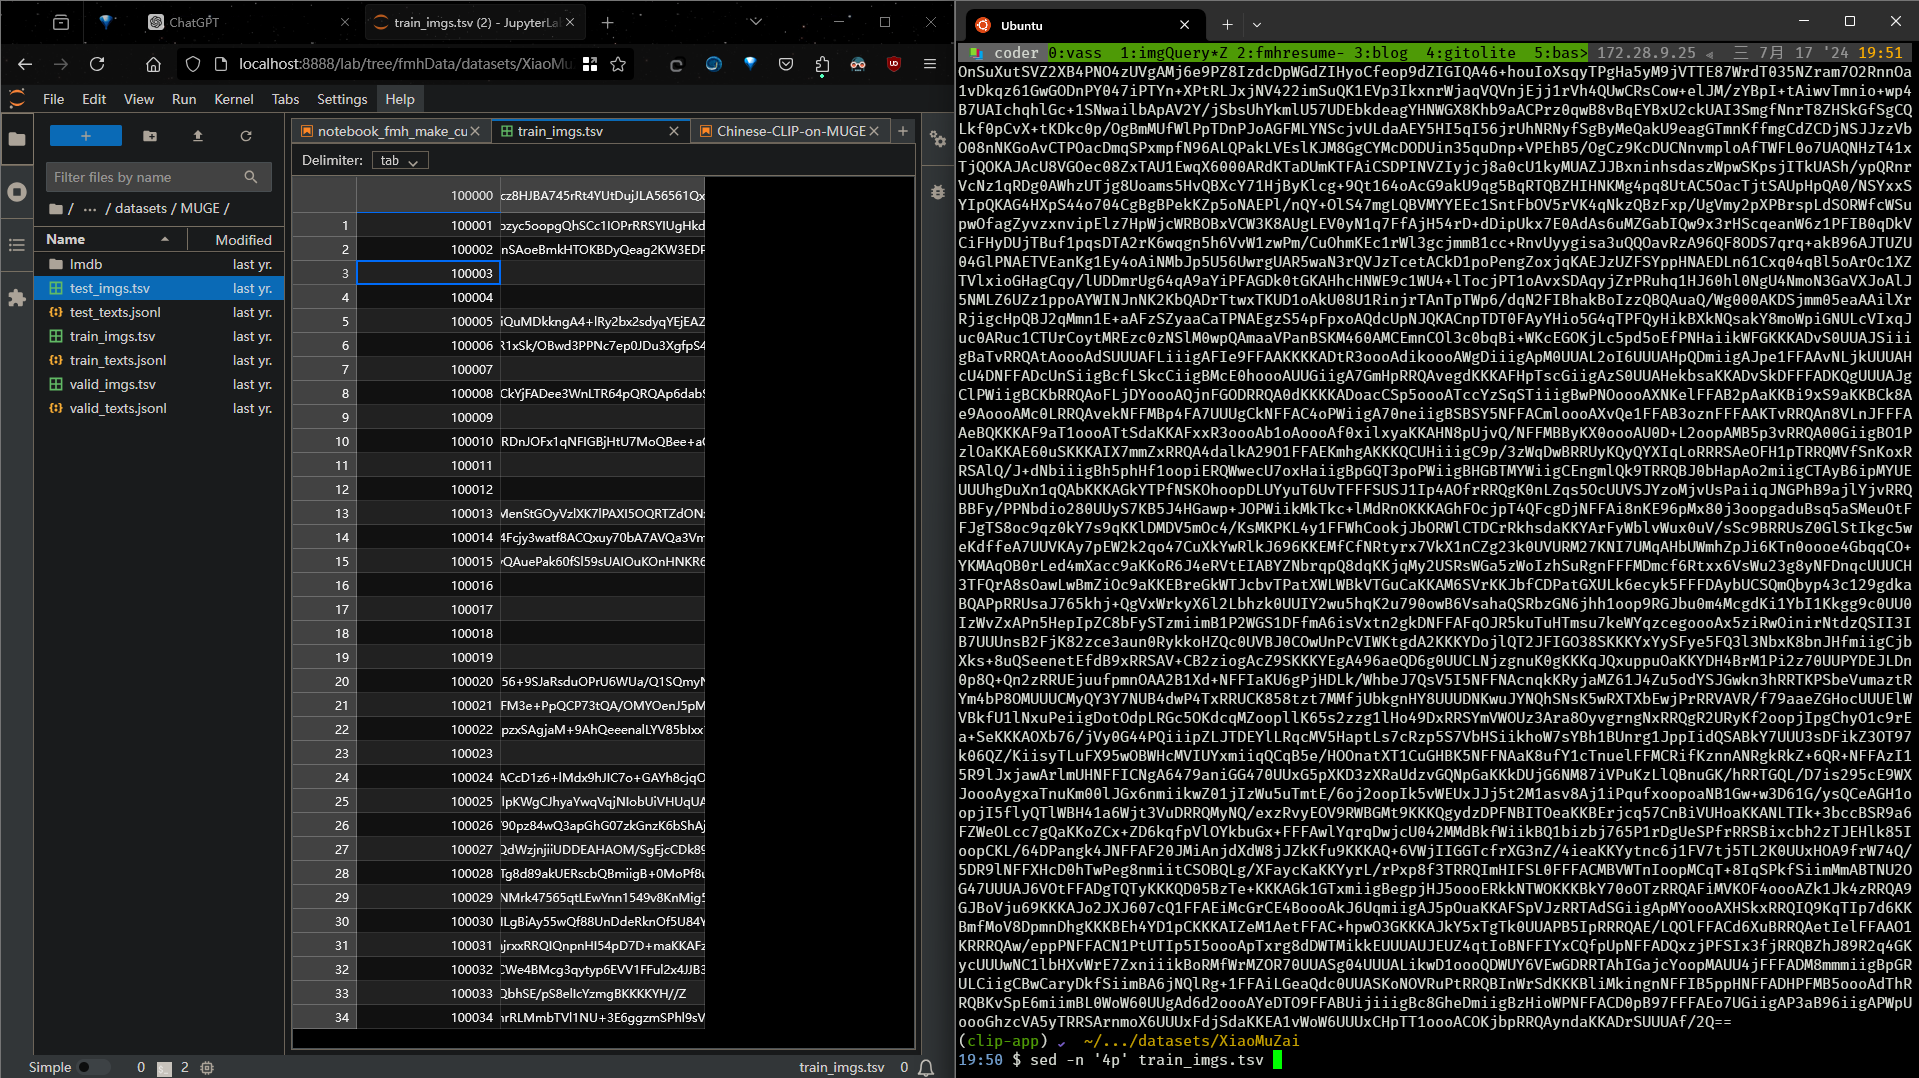
Task: Select table cell 100010
Action: [x=428, y=441]
